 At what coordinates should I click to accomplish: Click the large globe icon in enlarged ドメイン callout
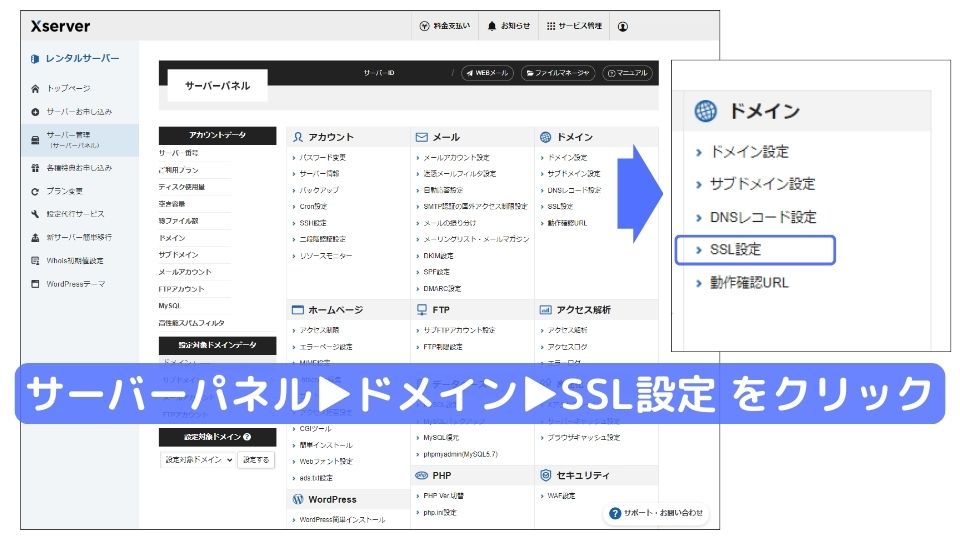coord(705,111)
